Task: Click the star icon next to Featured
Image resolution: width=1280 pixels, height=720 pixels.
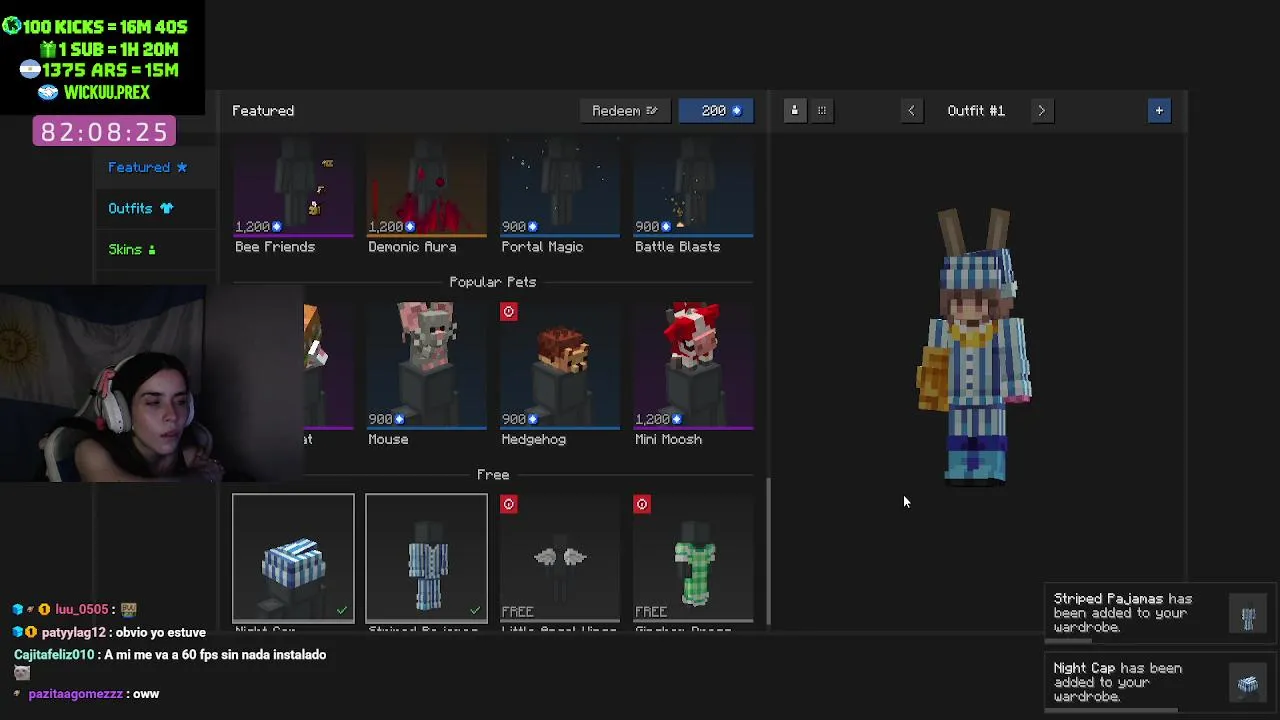Action: pyautogui.click(x=181, y=167)
